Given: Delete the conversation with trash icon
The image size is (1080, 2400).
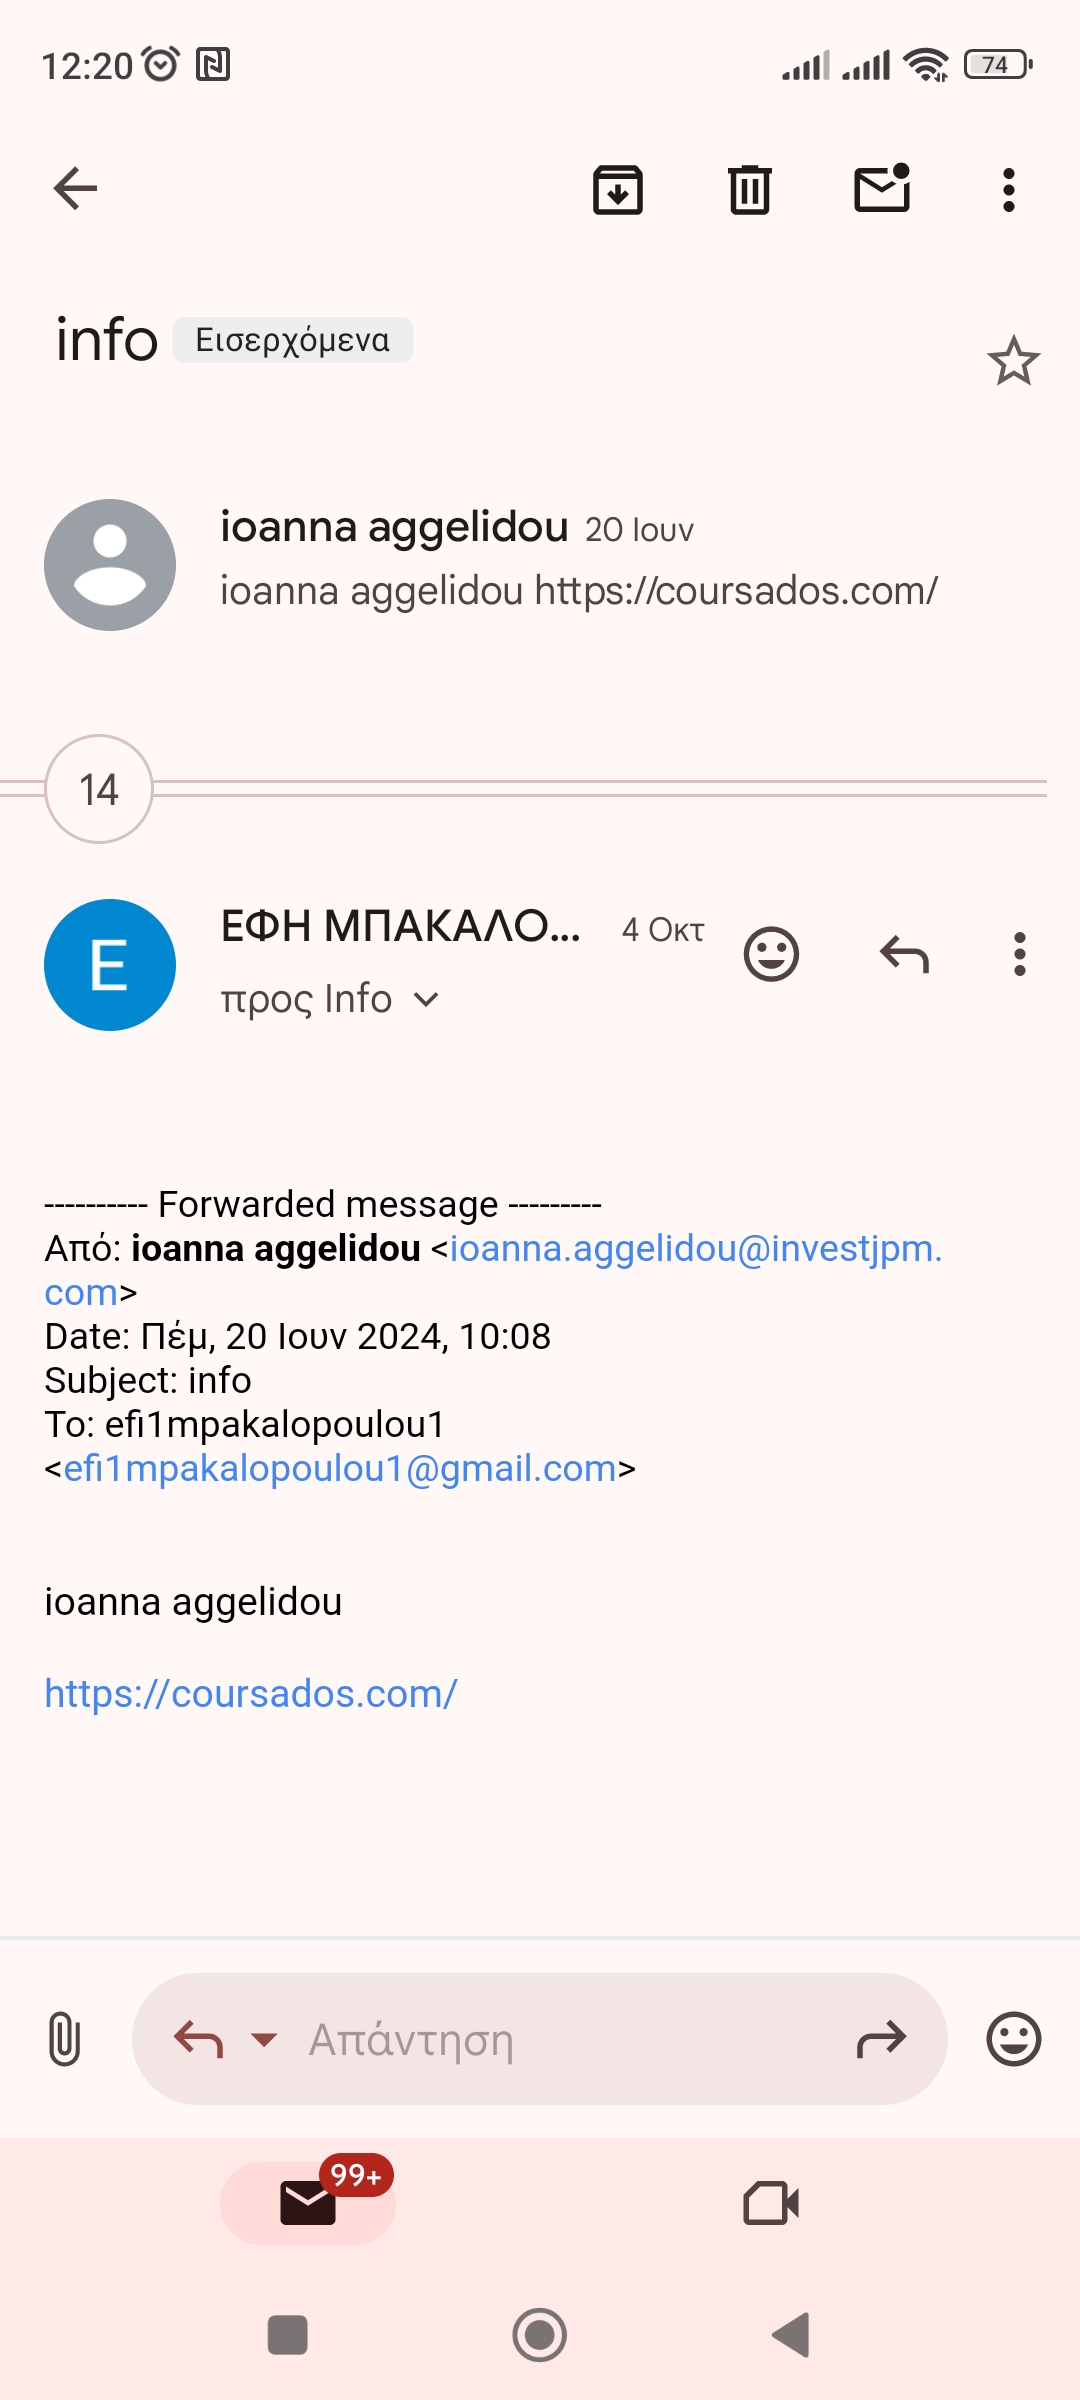Looking at the screenshot, I should (749, 189).
